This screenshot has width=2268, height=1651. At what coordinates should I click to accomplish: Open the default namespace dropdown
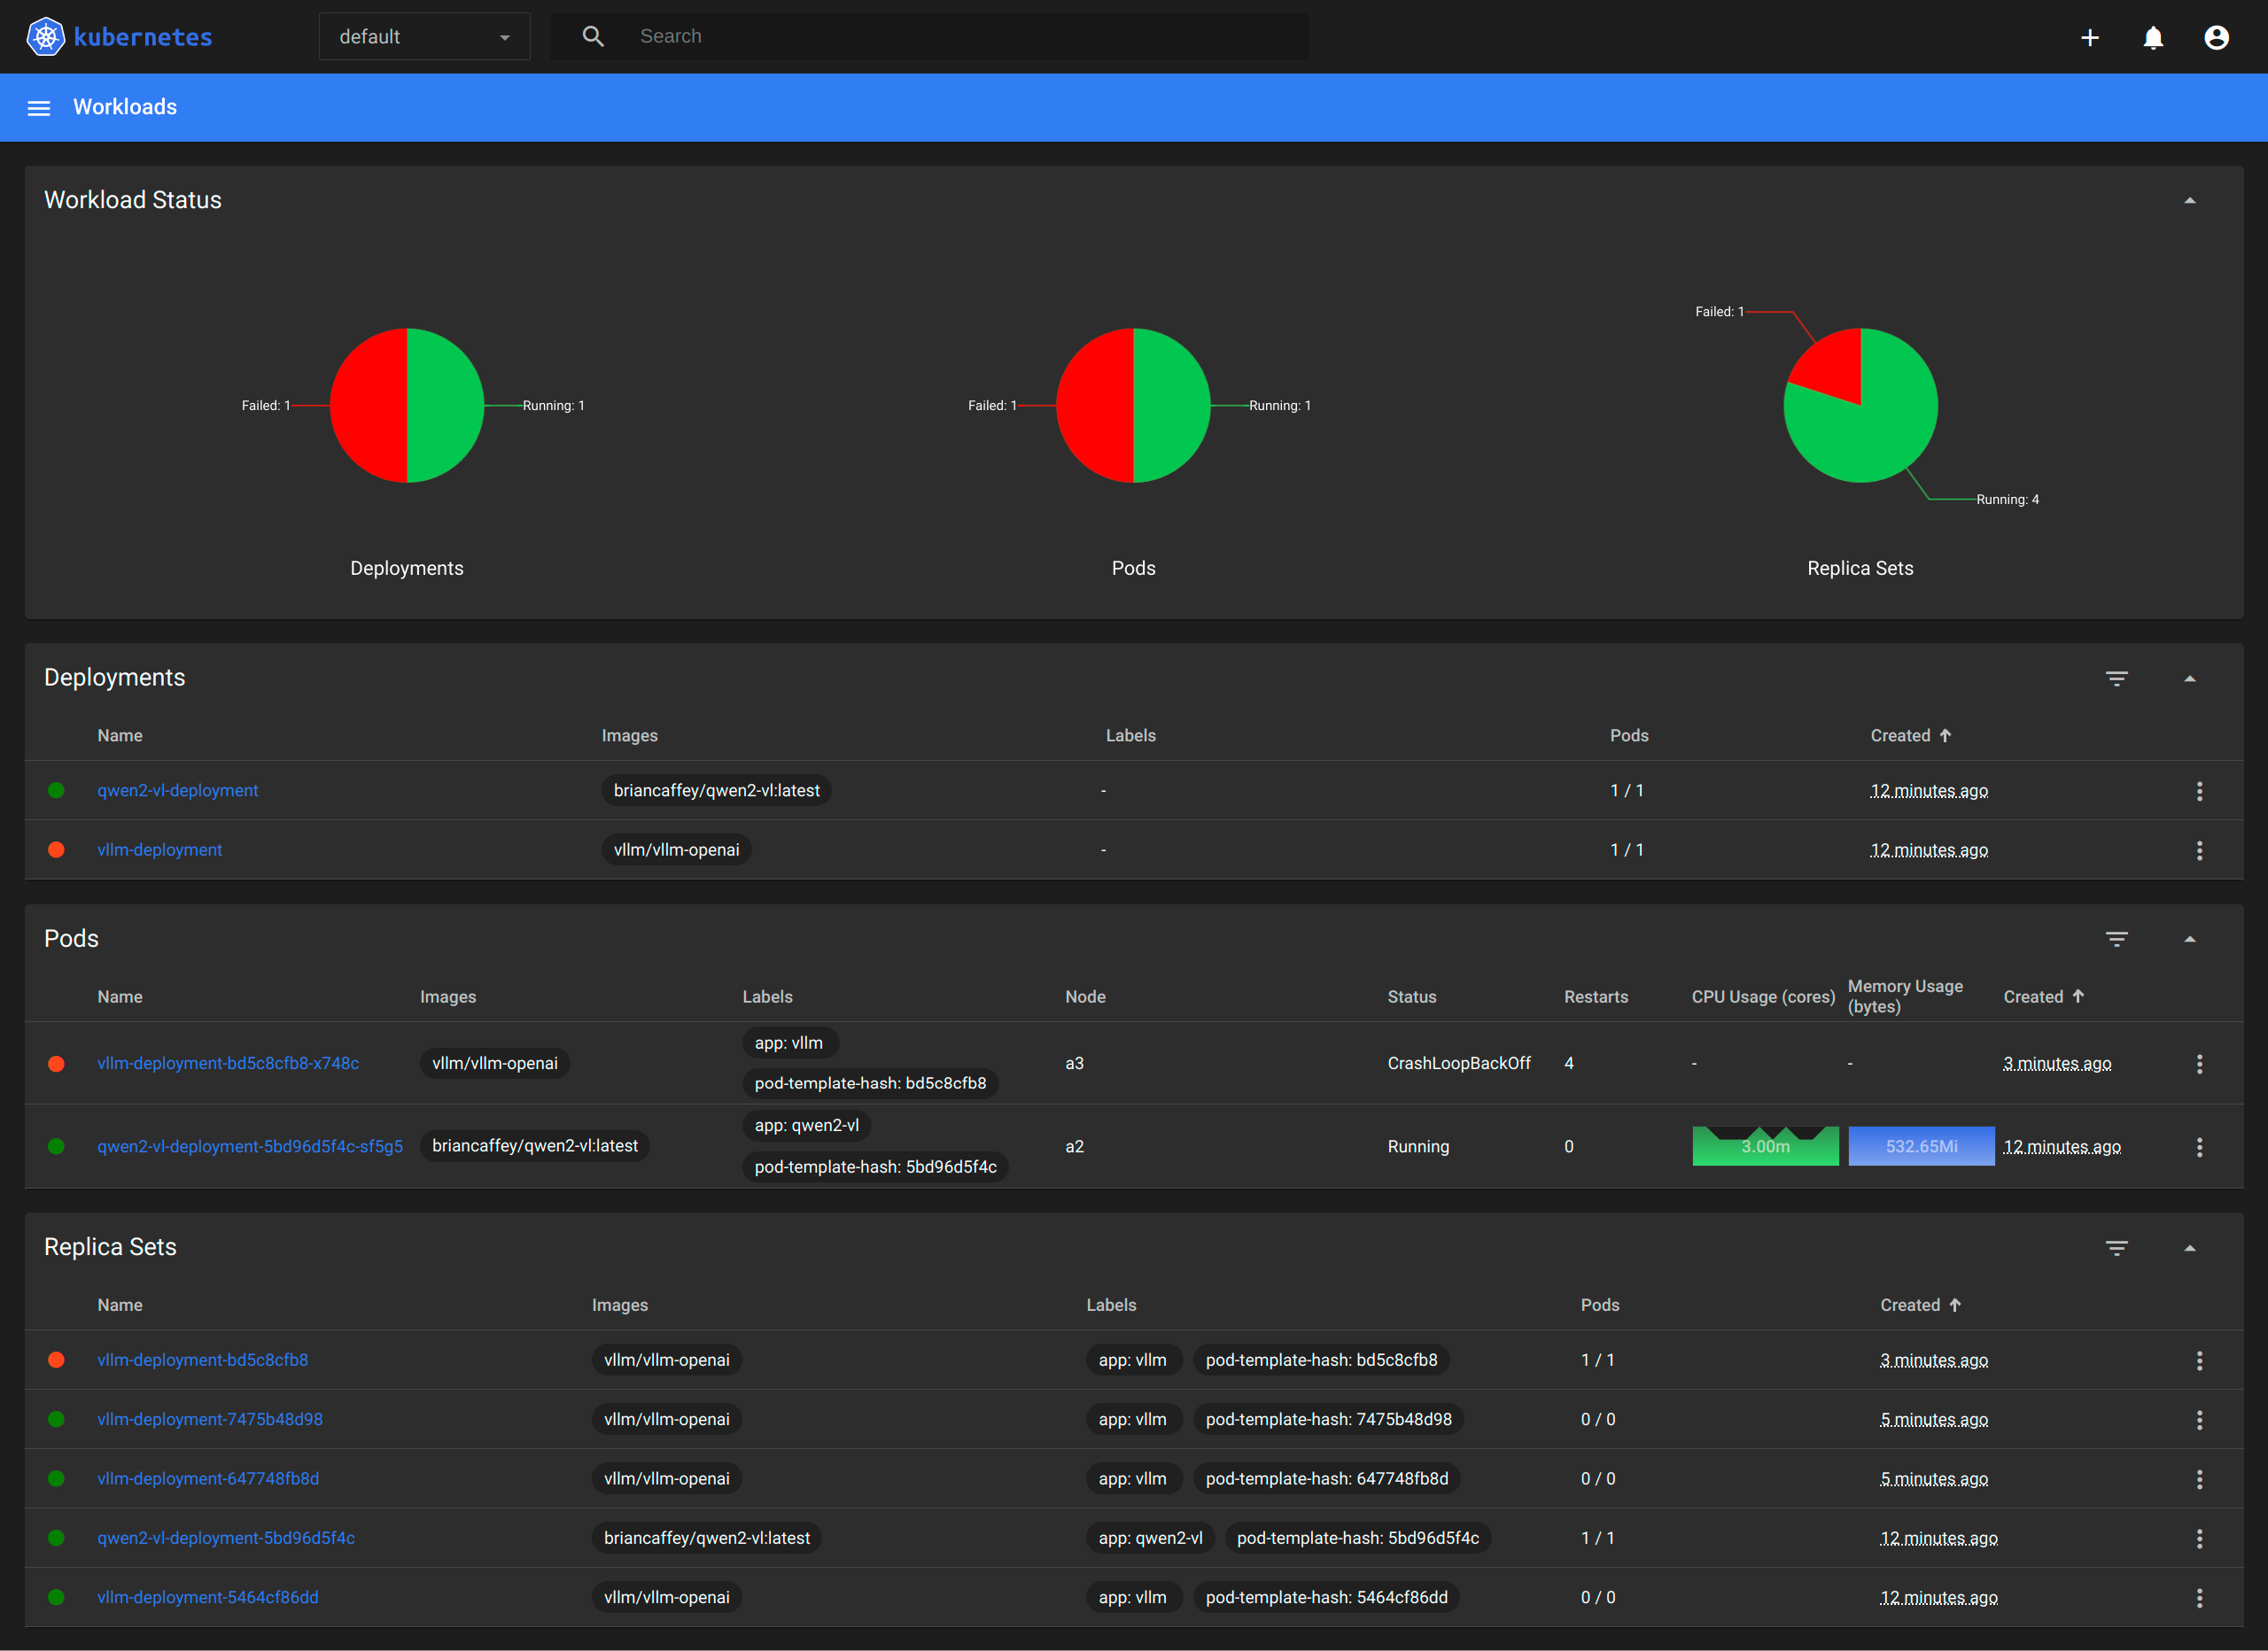[x=424, y=37]
